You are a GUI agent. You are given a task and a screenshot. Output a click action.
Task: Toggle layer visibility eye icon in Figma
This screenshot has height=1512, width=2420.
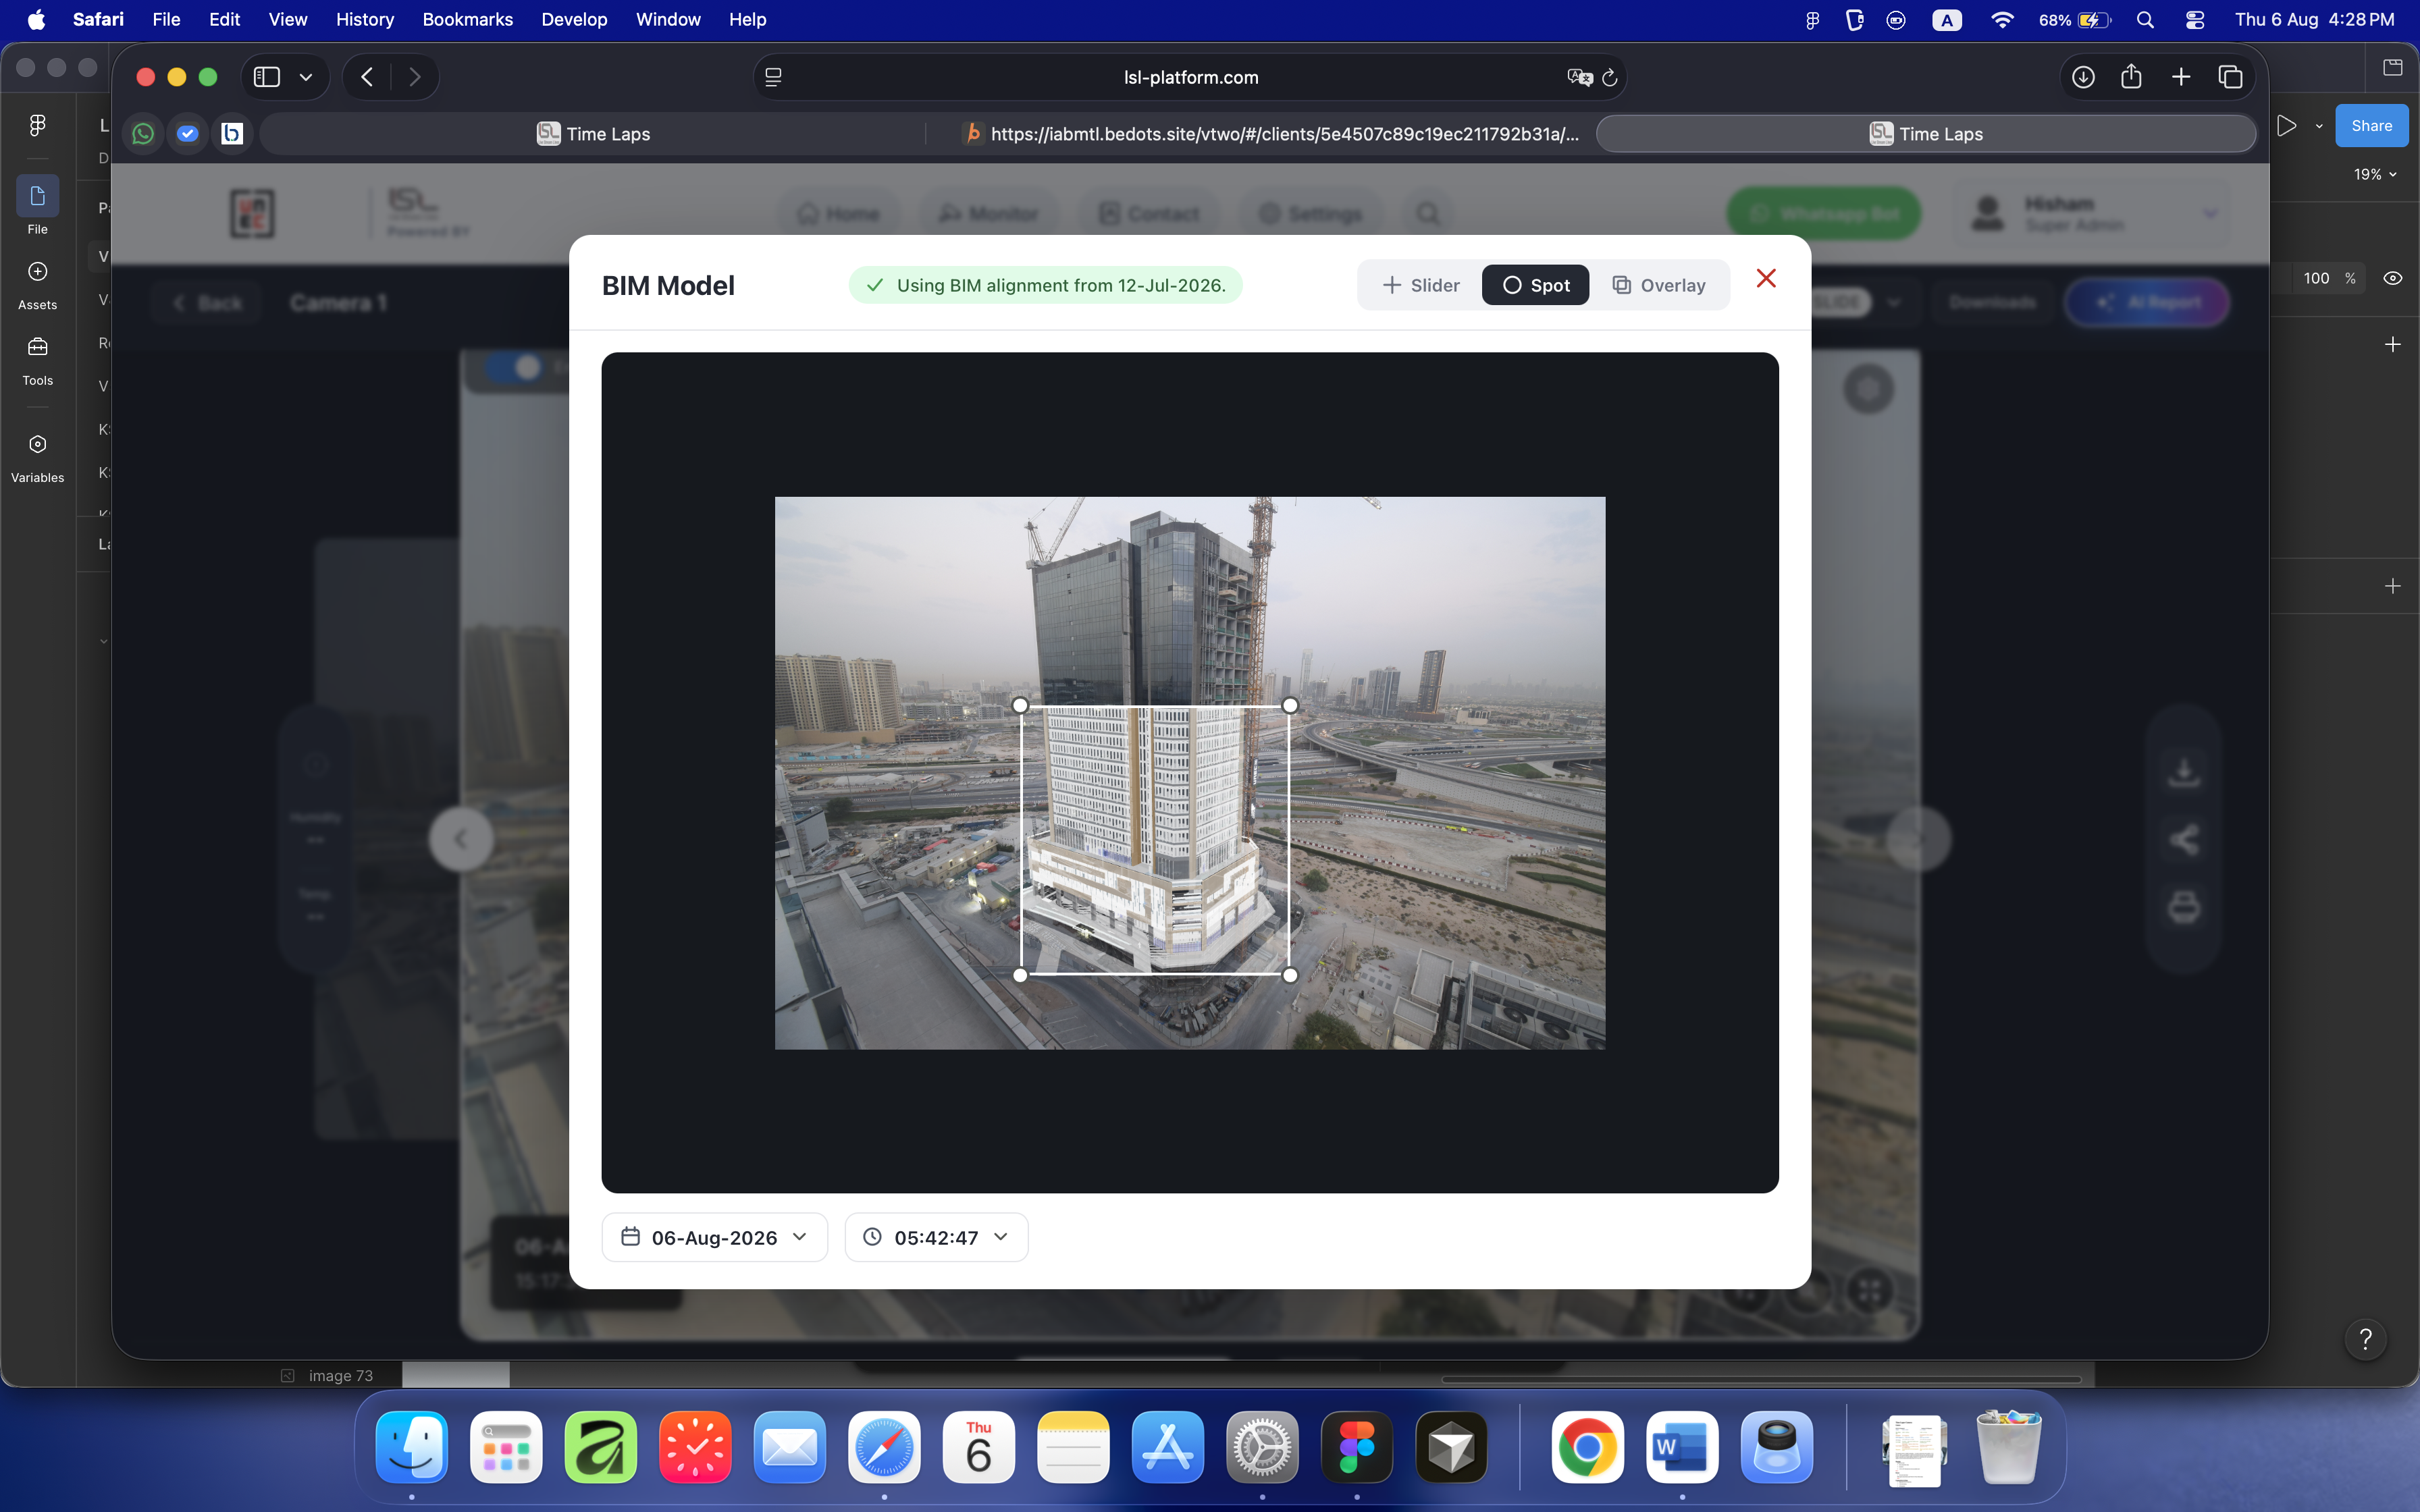2392,278
